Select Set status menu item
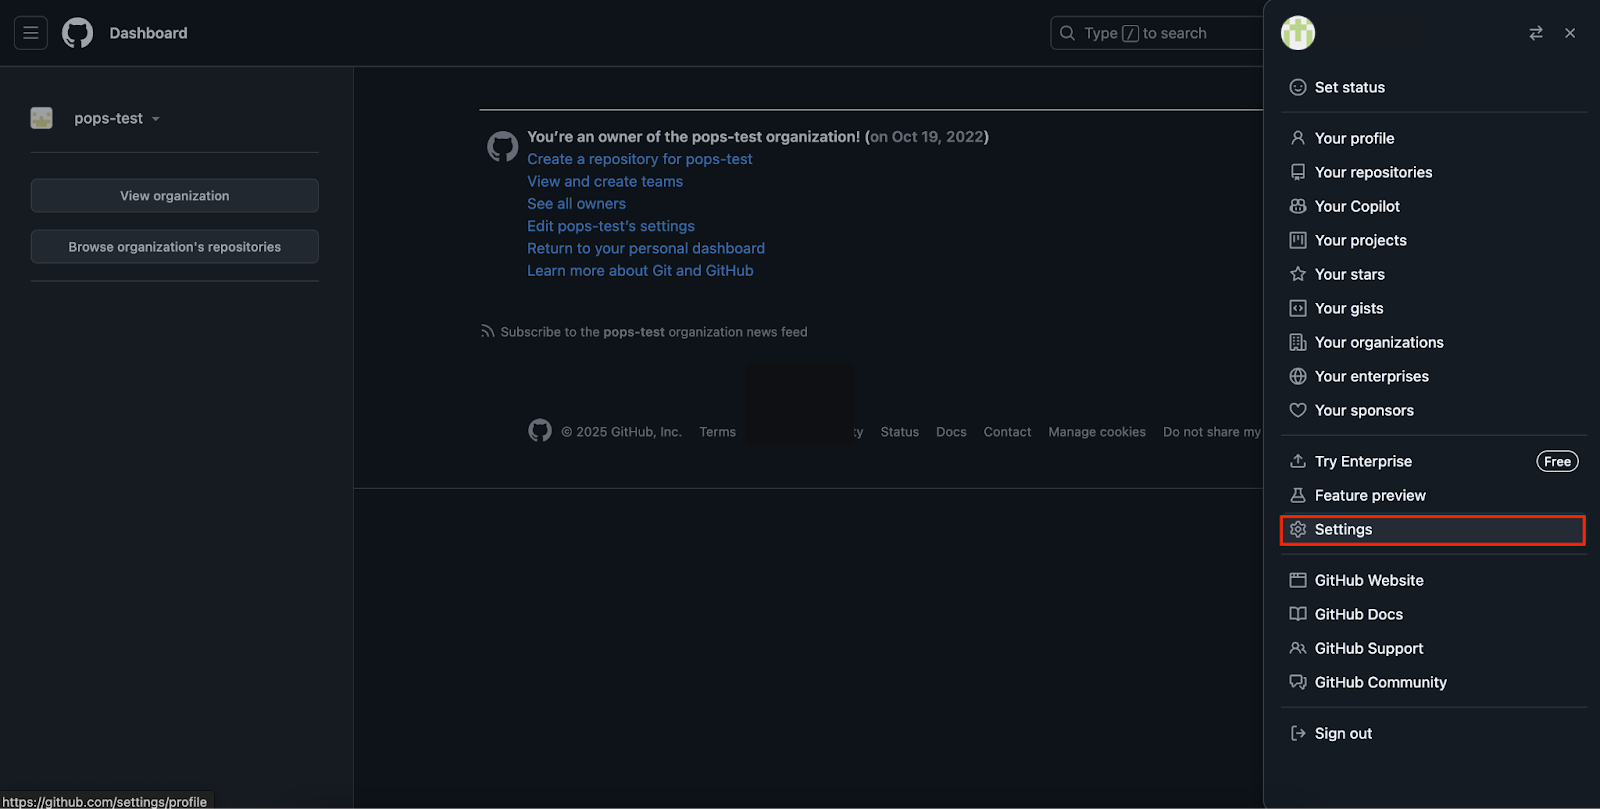1600x809 pixels. click(1433, 87)
